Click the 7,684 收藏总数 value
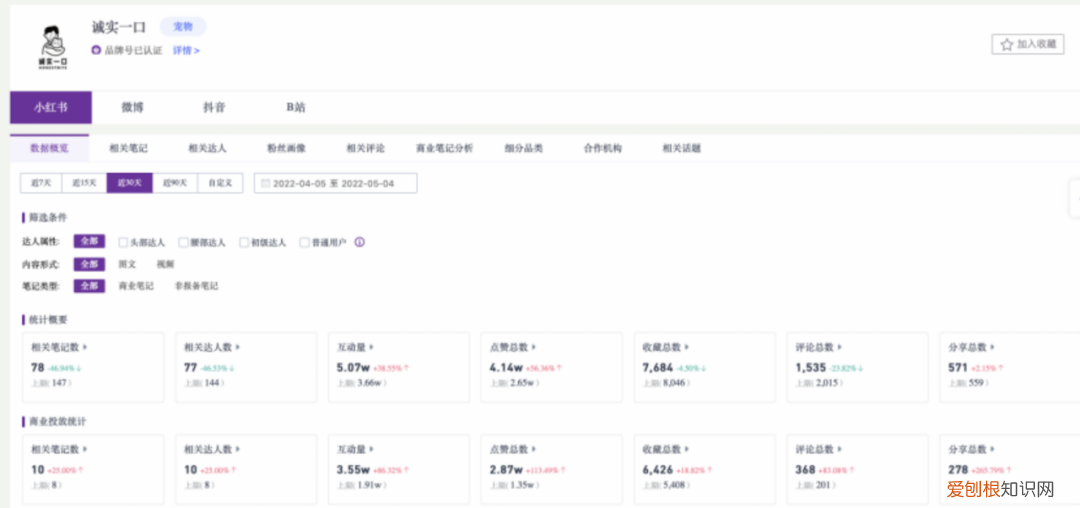1080x508 pixels. point(658,368)
